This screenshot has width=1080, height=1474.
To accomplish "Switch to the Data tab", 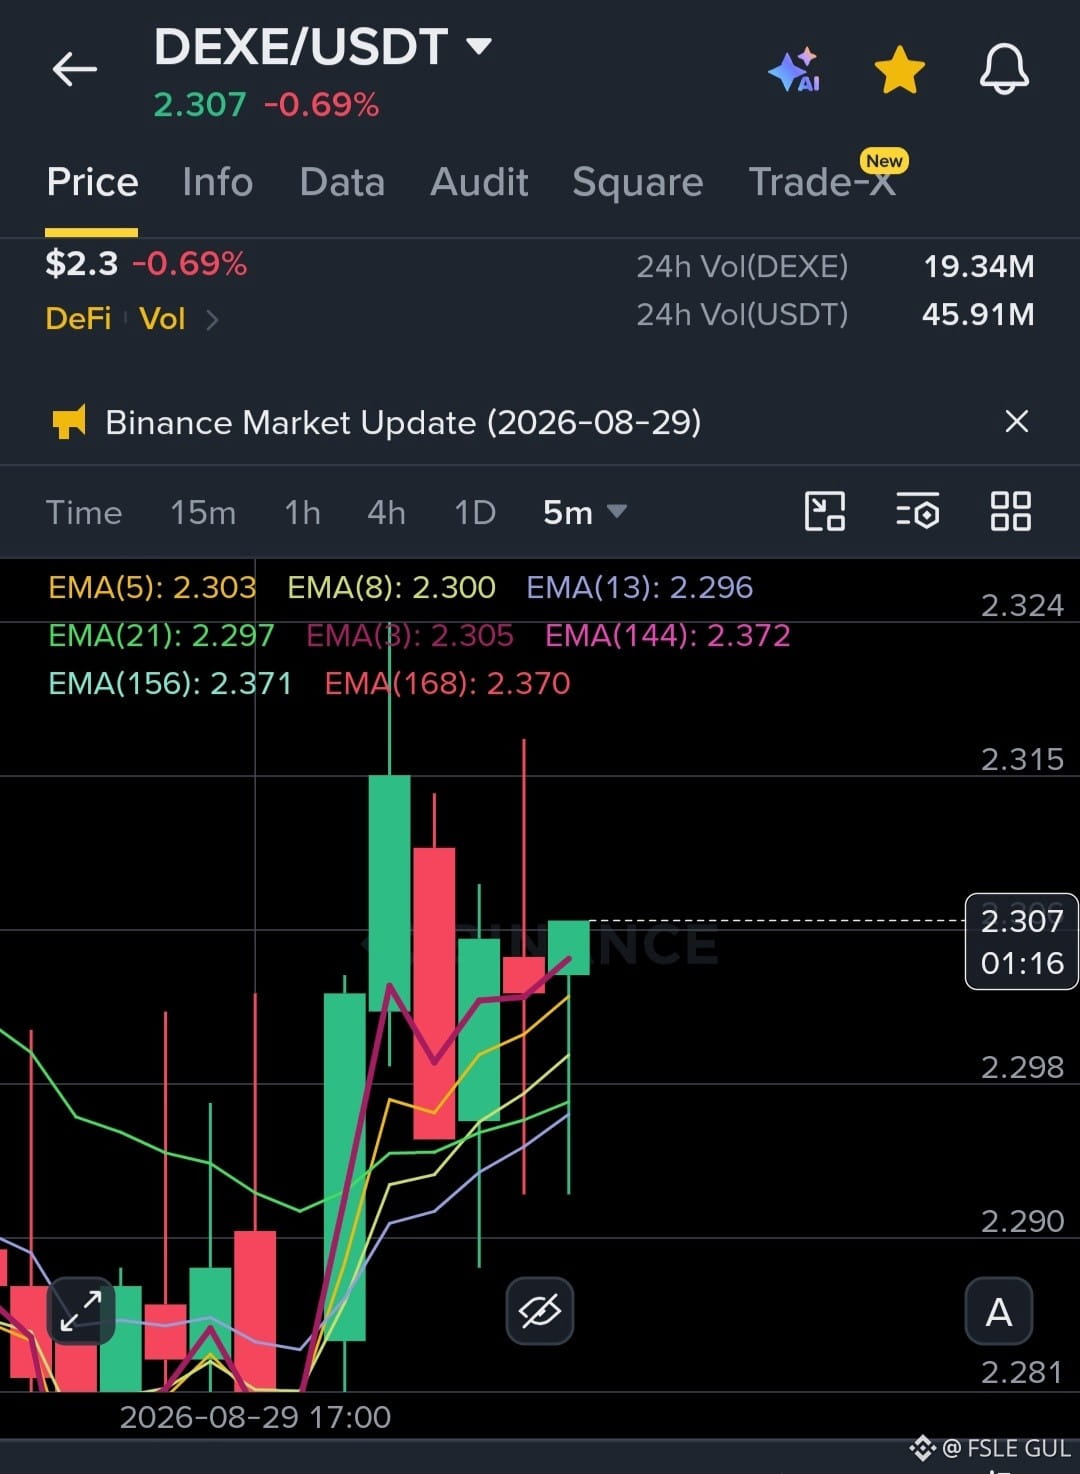I will [342, 182].
